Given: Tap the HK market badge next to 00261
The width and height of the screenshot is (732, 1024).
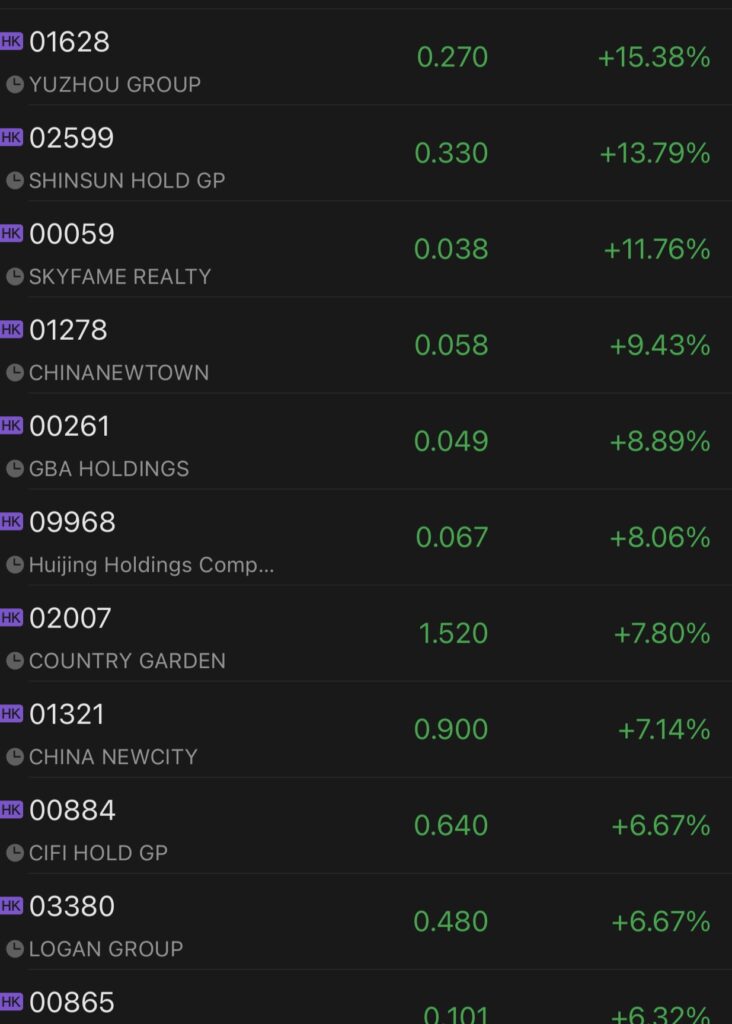Looking at the screenshot, I should [11, 425].
